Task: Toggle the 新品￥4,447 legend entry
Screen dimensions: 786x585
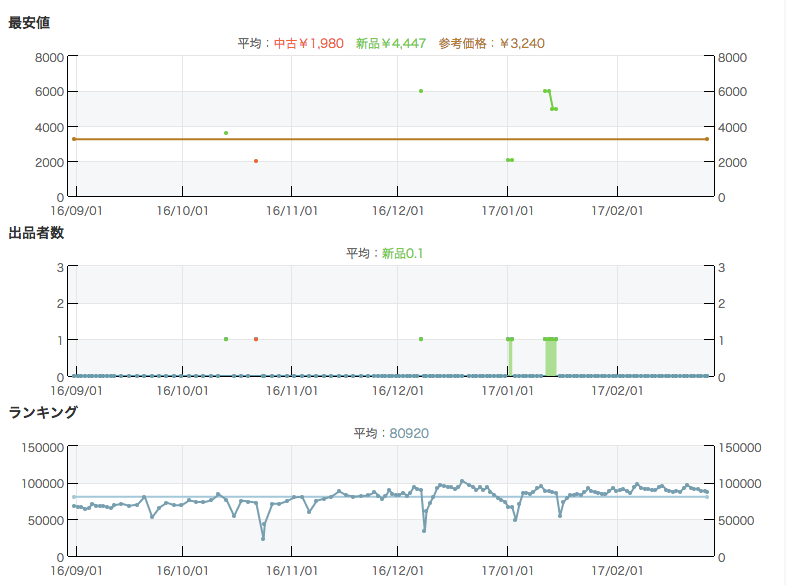Action: pos(392,43)
